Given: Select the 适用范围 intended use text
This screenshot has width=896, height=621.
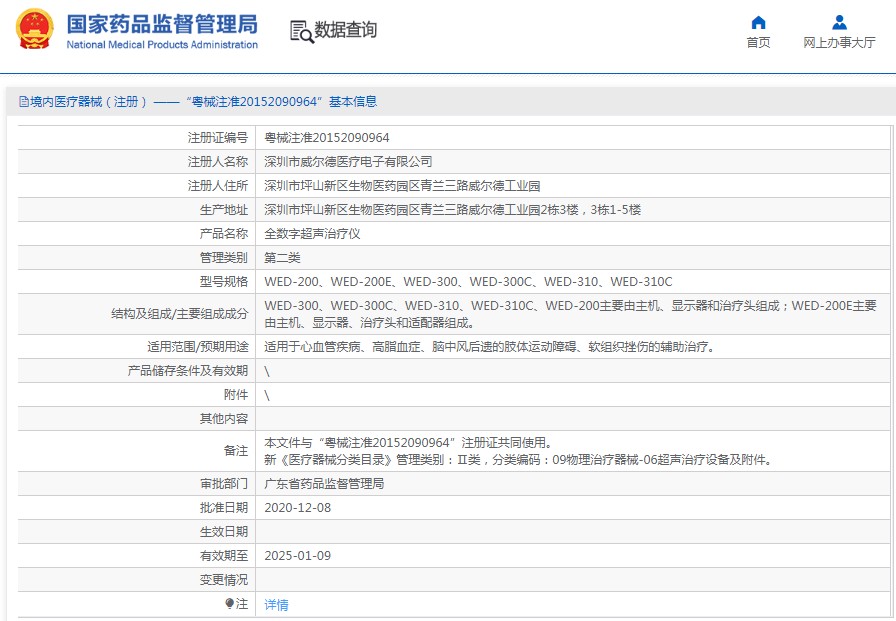Looking at the screenshot, I should tap(490, 347).
